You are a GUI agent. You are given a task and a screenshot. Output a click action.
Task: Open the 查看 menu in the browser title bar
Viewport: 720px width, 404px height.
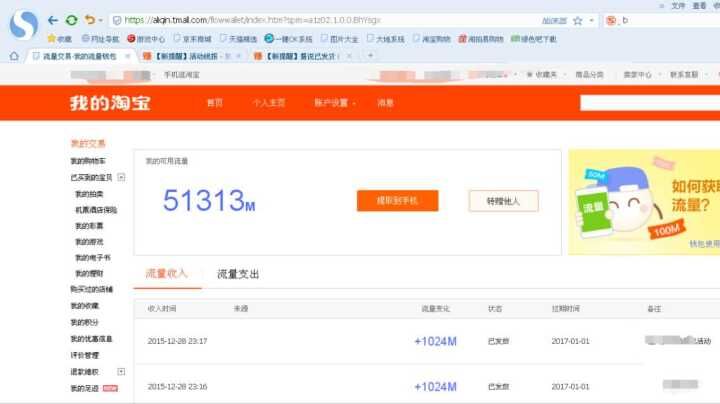699,6
